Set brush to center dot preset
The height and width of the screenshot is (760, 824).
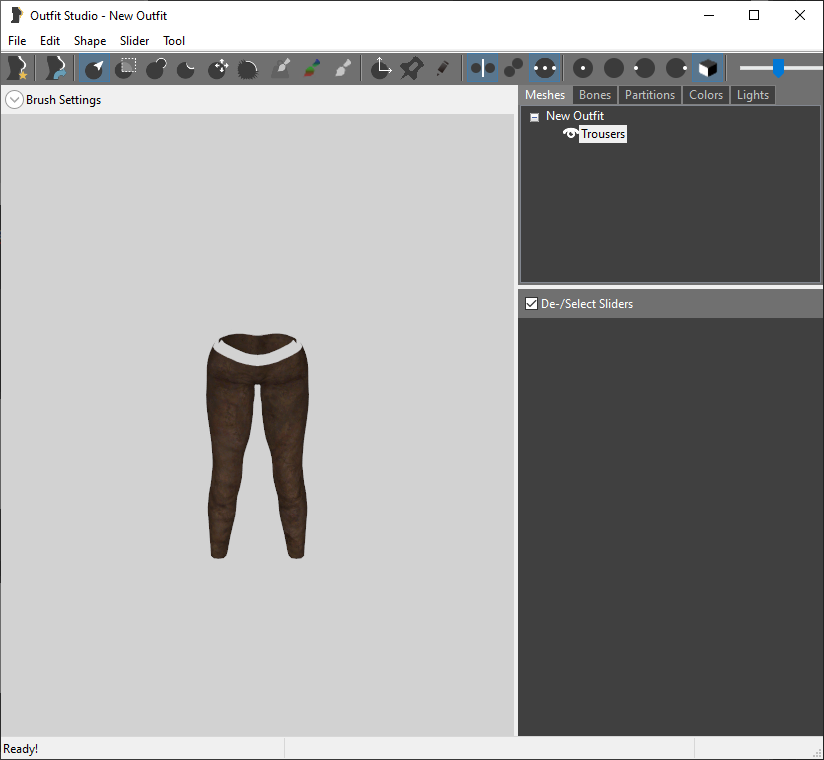[x=583, y=68]
